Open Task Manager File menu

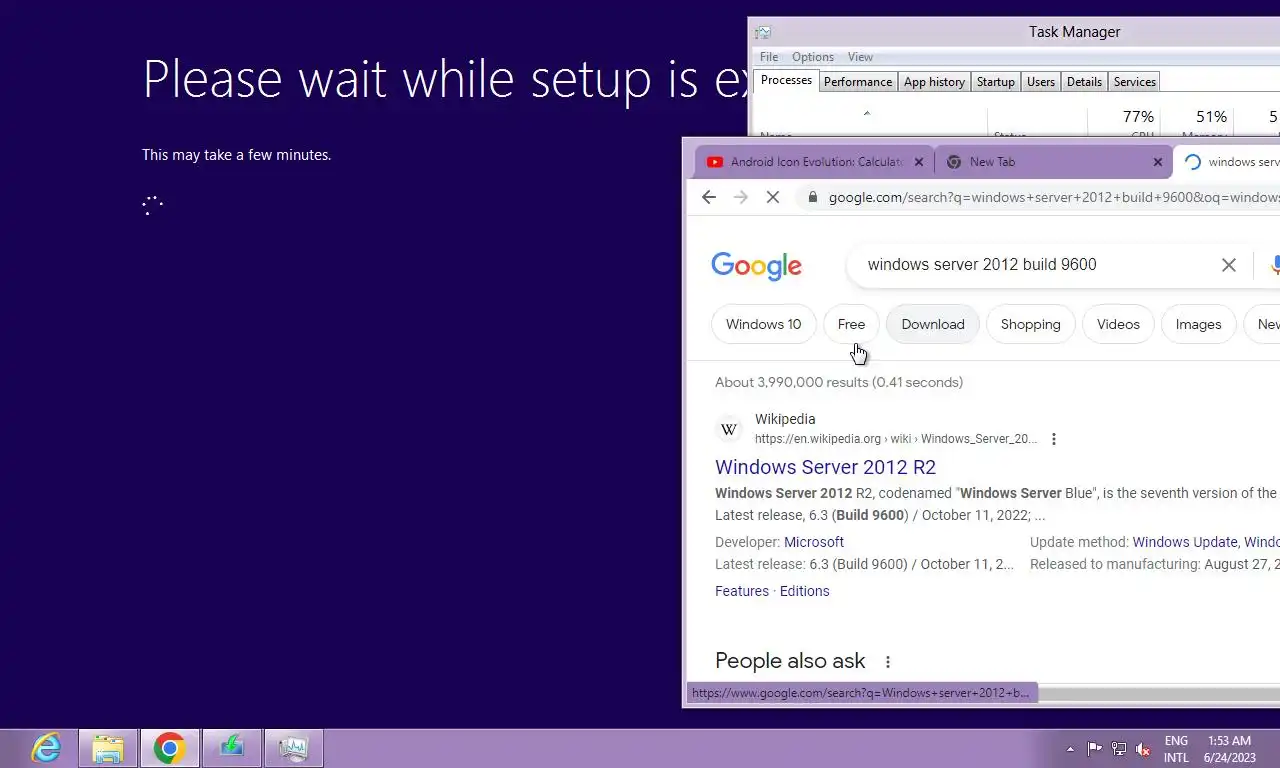(769, 57)
